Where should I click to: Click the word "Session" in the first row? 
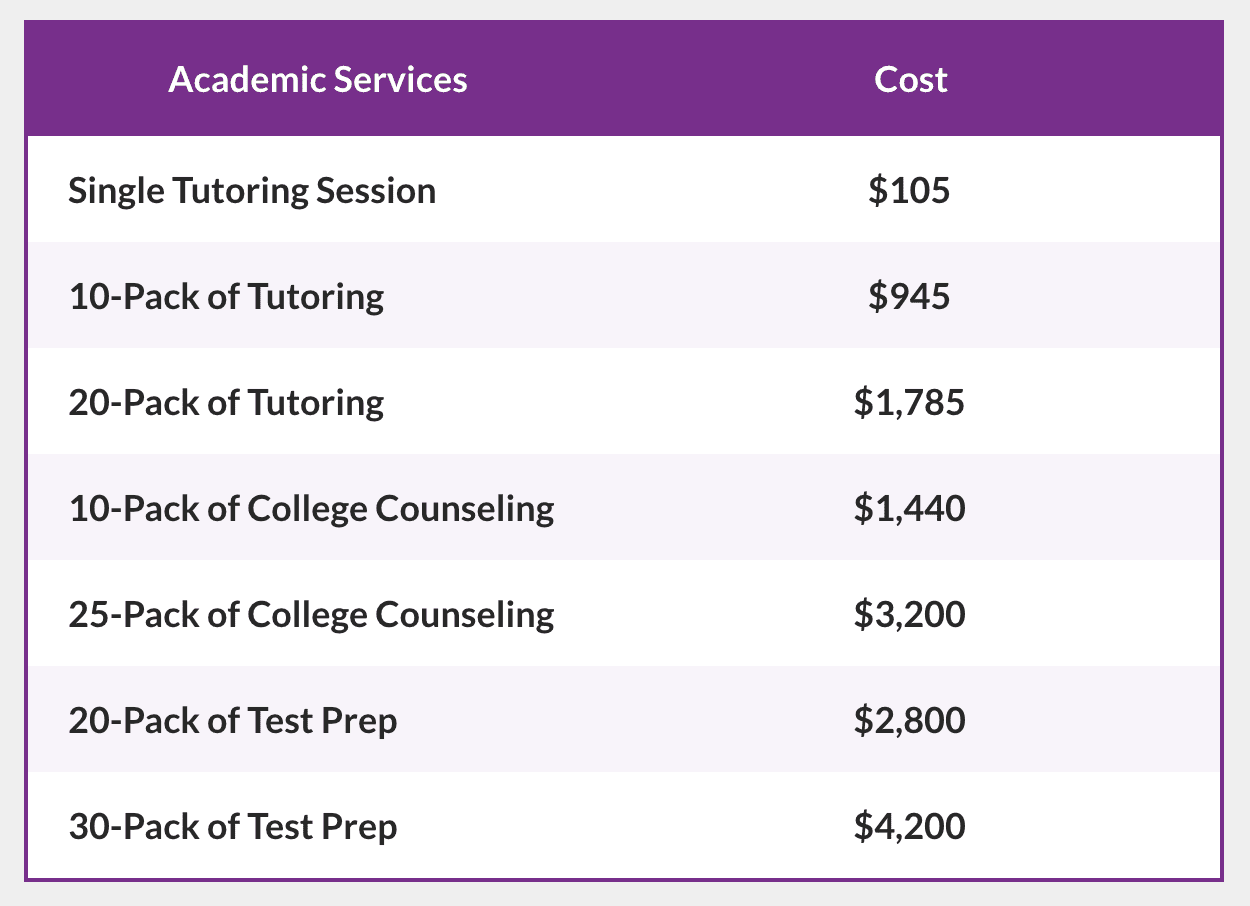click(x=376, y=190)
